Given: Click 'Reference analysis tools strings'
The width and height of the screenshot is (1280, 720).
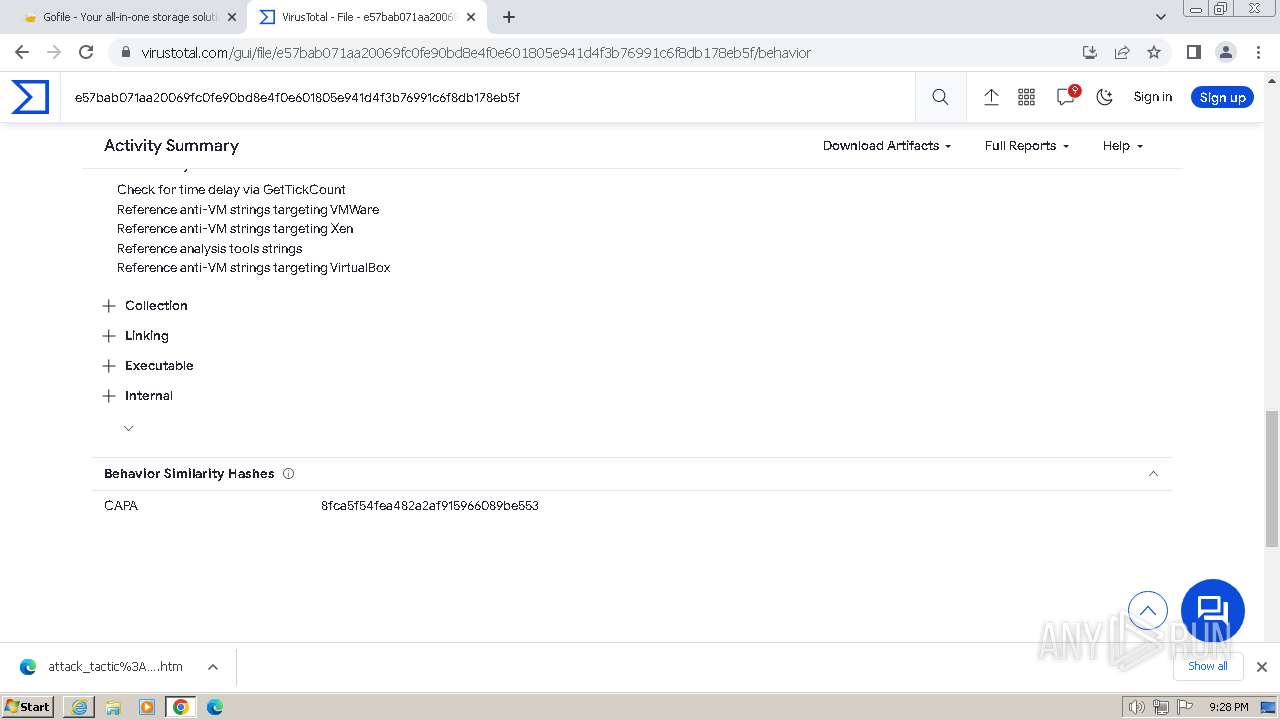Looking at the screenshot, I should tap(209, 249).
